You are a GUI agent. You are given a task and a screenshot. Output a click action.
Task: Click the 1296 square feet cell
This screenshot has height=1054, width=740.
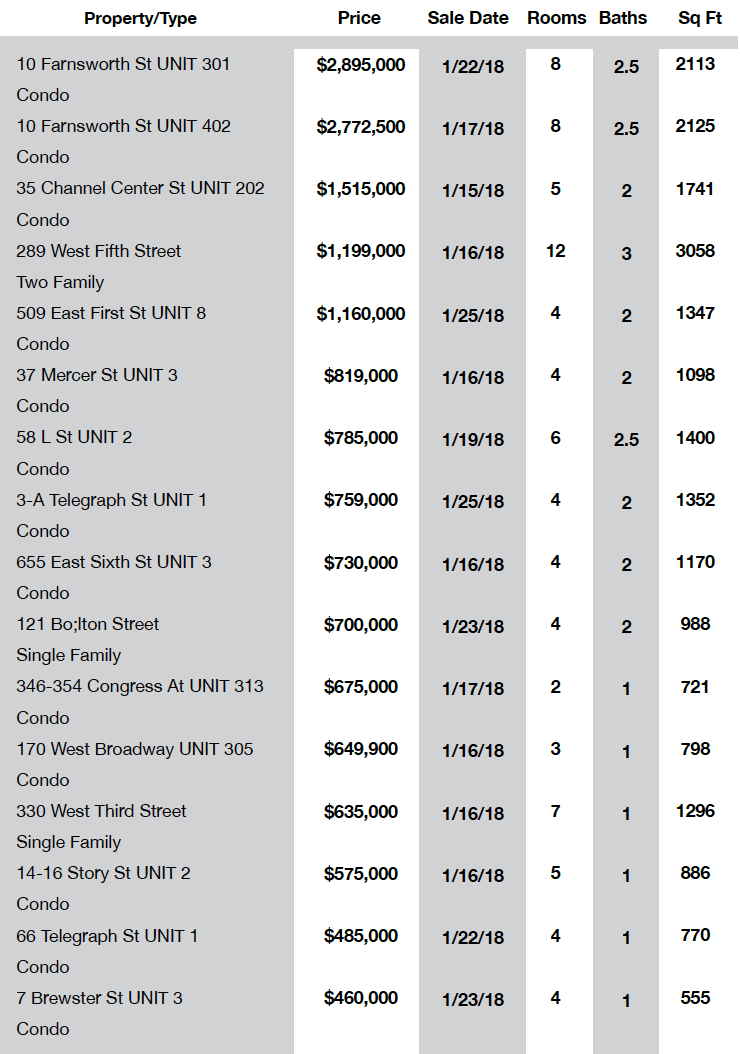(x=695, y=811)
